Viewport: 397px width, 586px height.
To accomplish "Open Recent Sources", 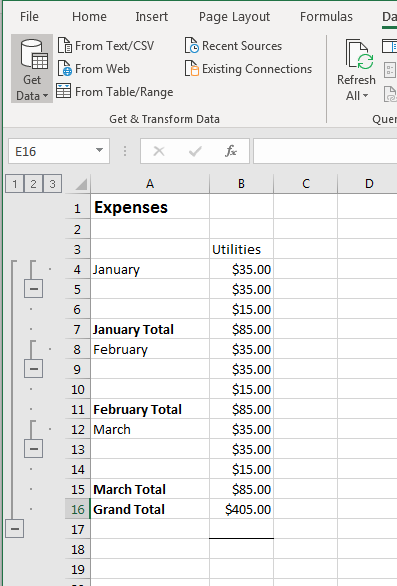I will [x=233, y=46].
